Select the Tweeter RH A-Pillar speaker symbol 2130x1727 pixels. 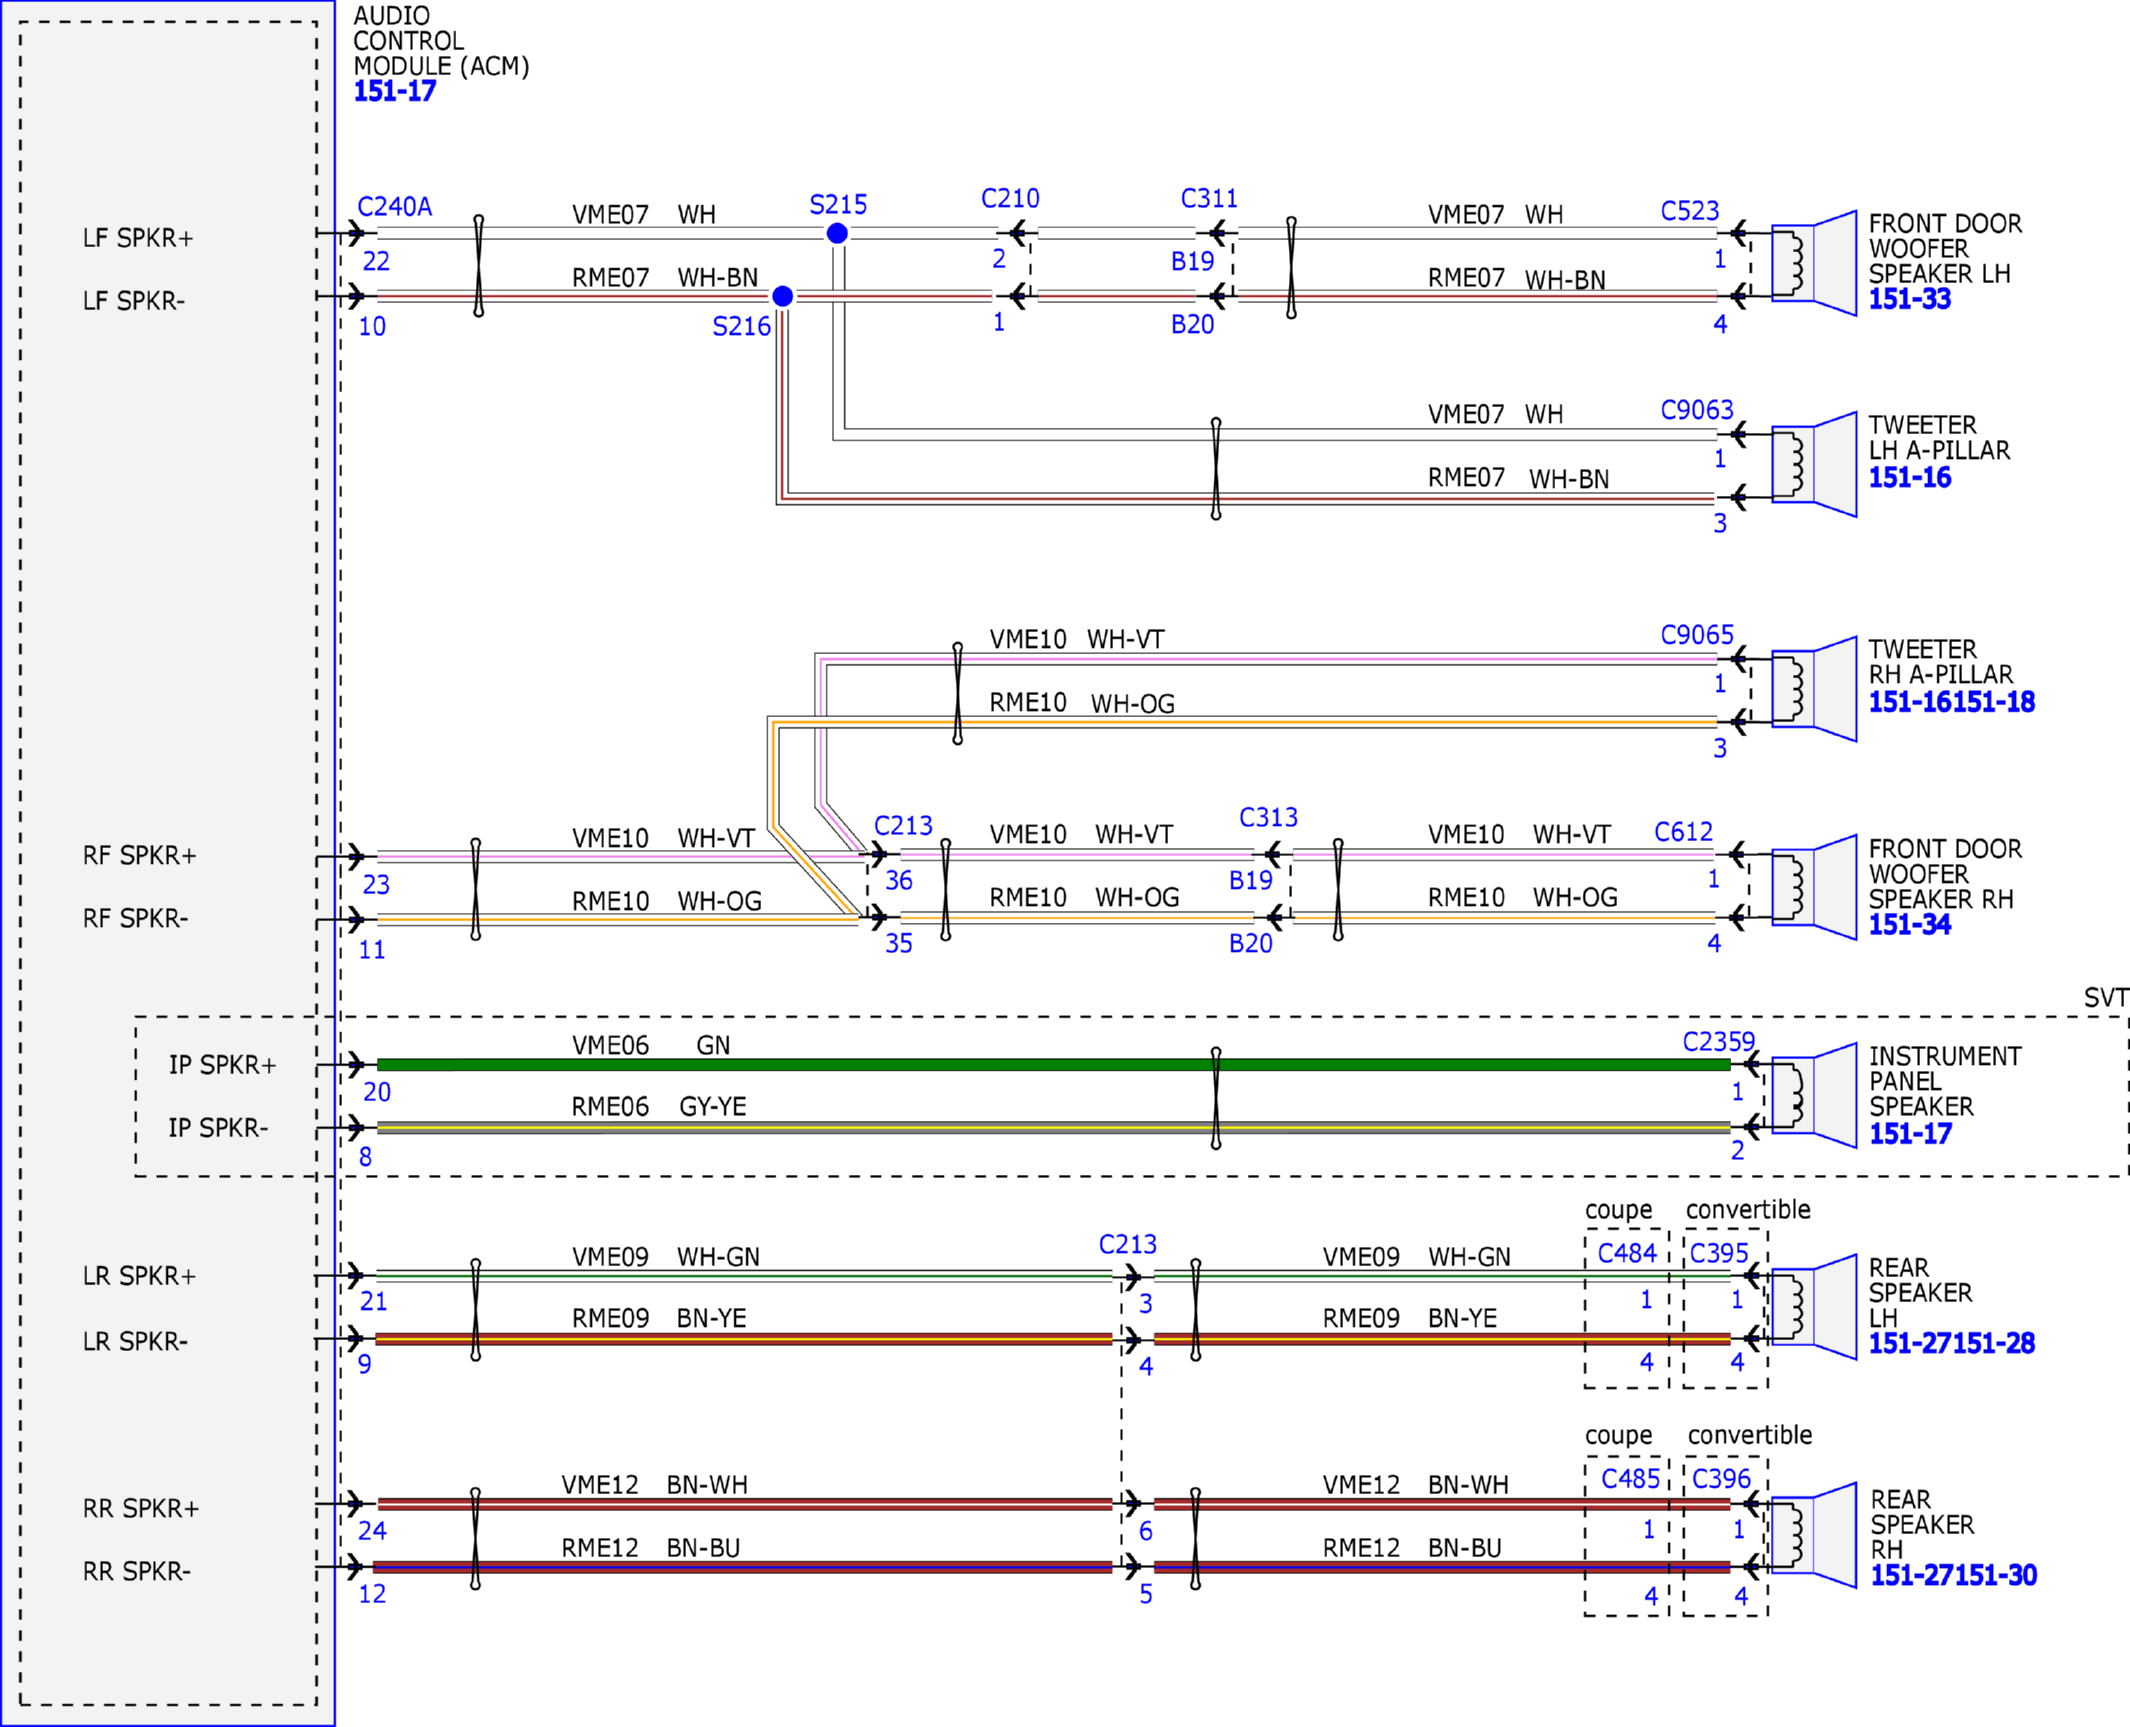click(1814, 689)
